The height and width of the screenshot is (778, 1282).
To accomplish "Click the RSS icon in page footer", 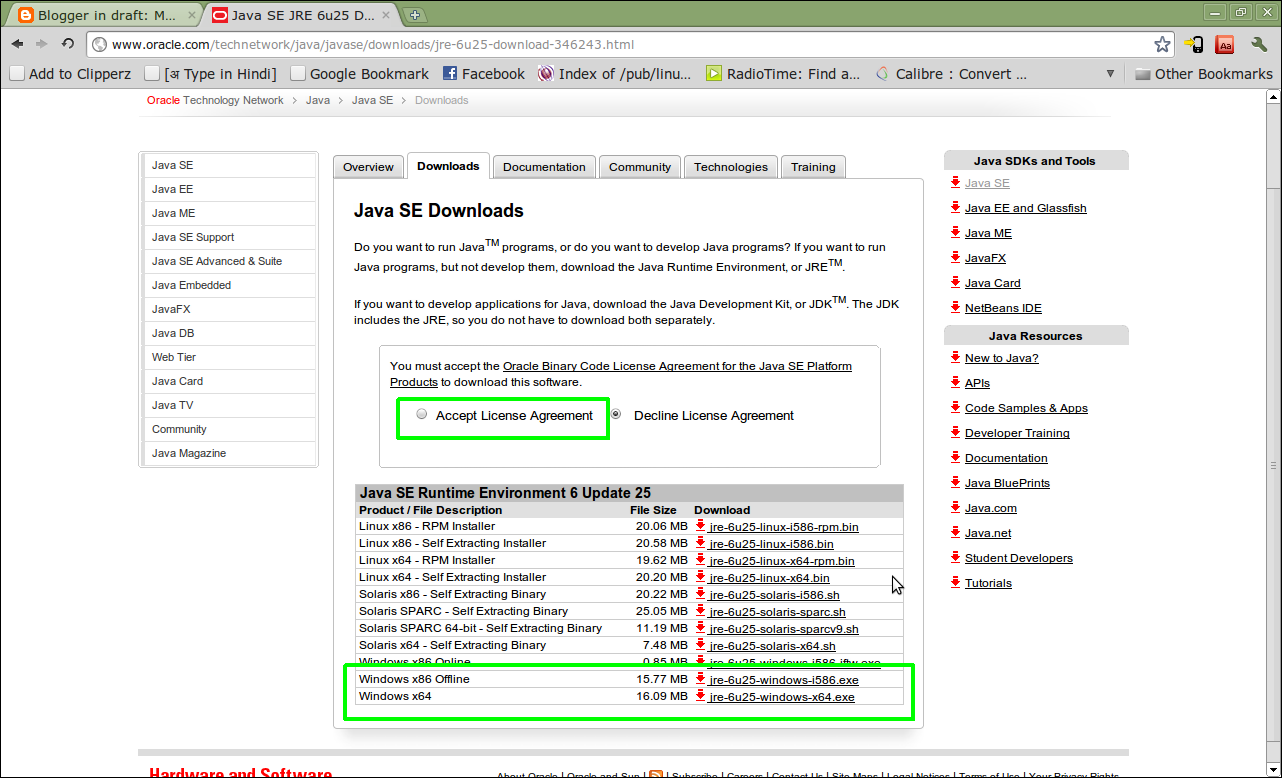I will [656, 774].
